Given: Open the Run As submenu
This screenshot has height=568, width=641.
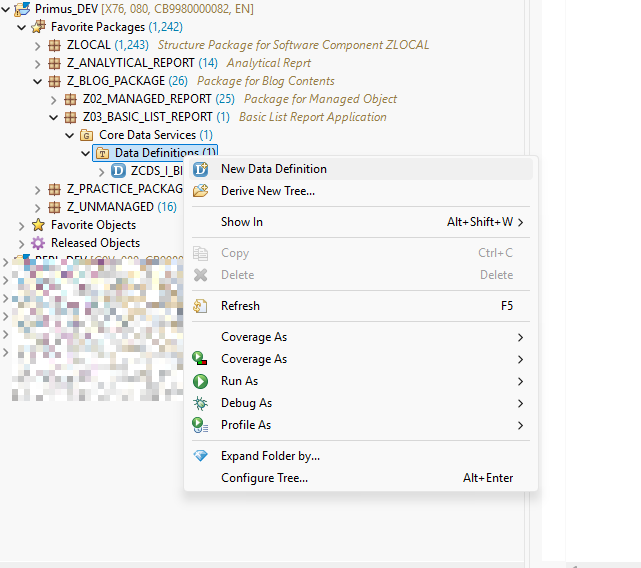Looking at the screenshot, I should tap(361, 381).
